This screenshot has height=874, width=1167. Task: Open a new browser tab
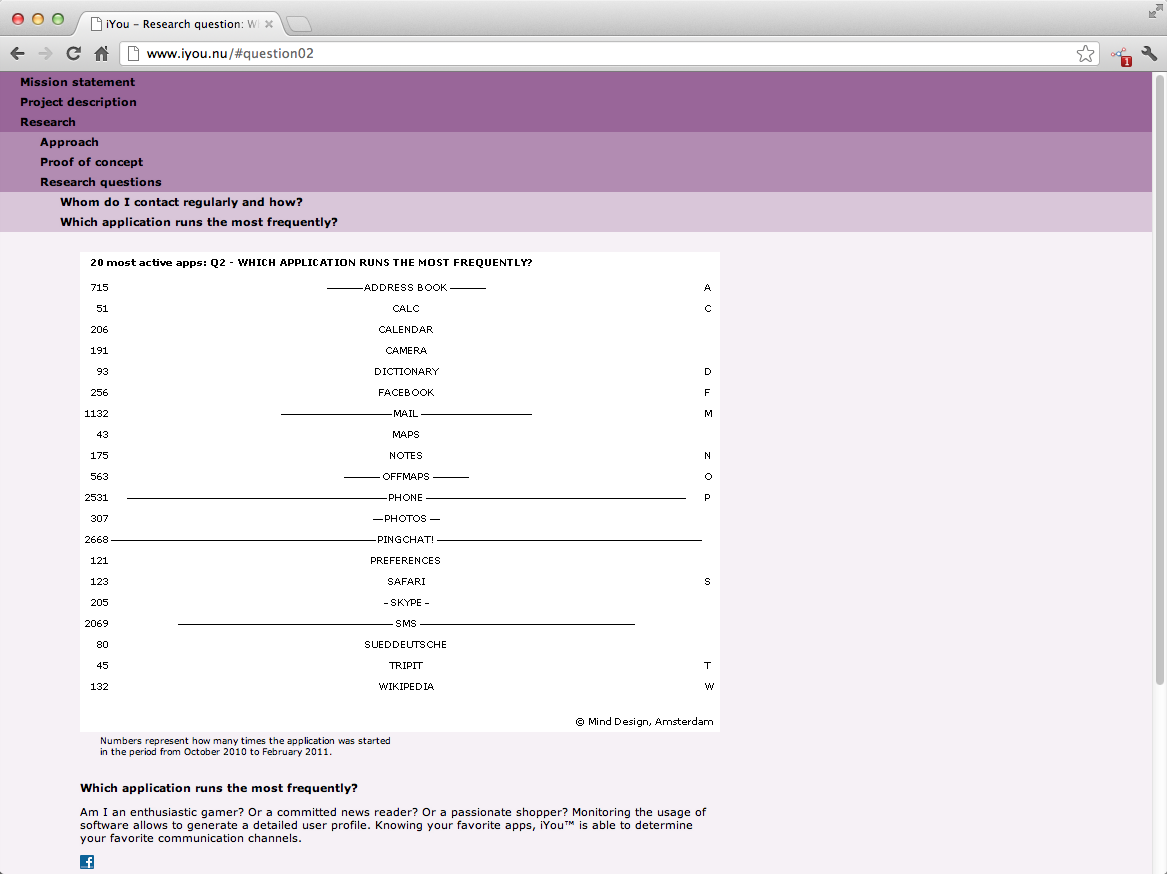point(299,24)
